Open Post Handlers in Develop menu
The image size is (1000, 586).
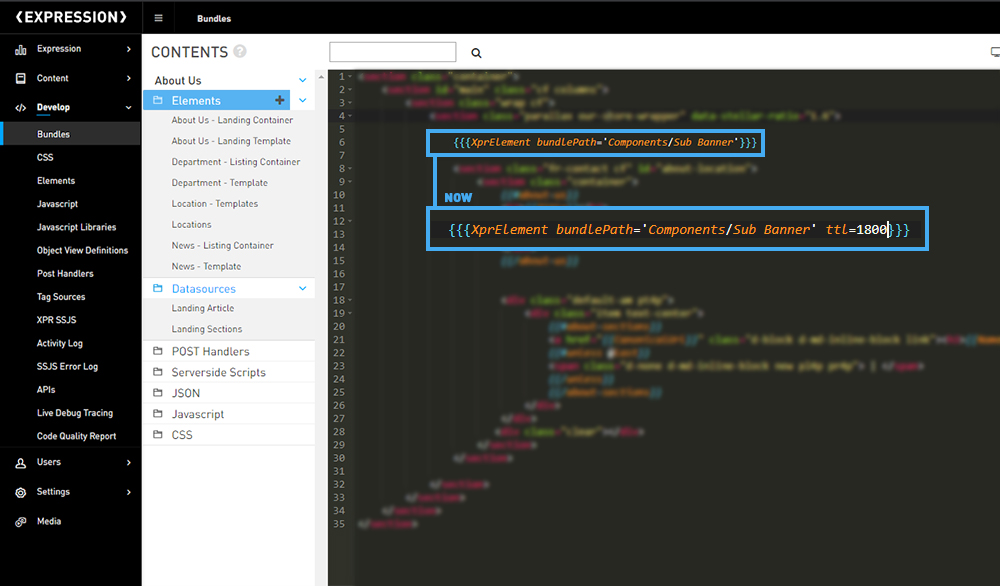[x=65, y=274]
